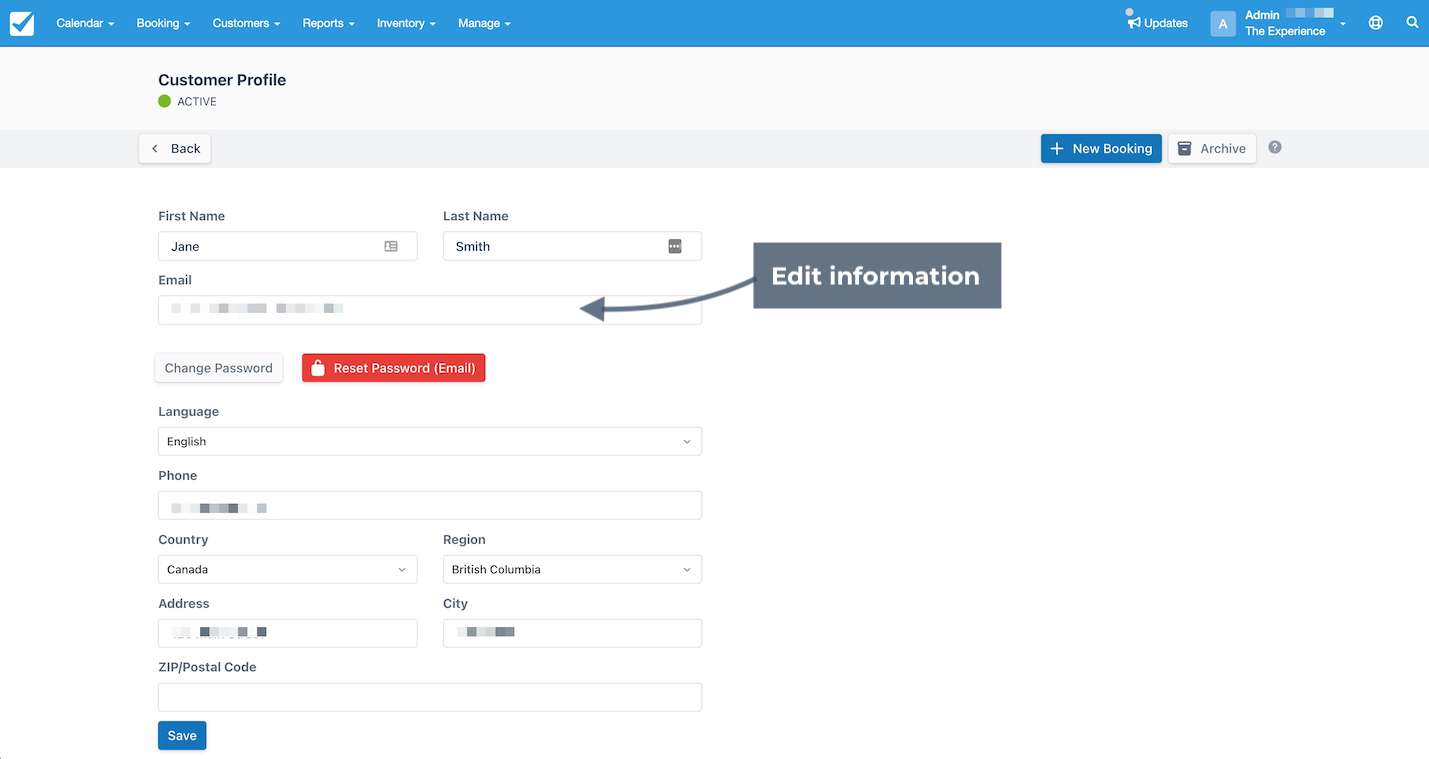Archive this customer

click(1212, 148)
